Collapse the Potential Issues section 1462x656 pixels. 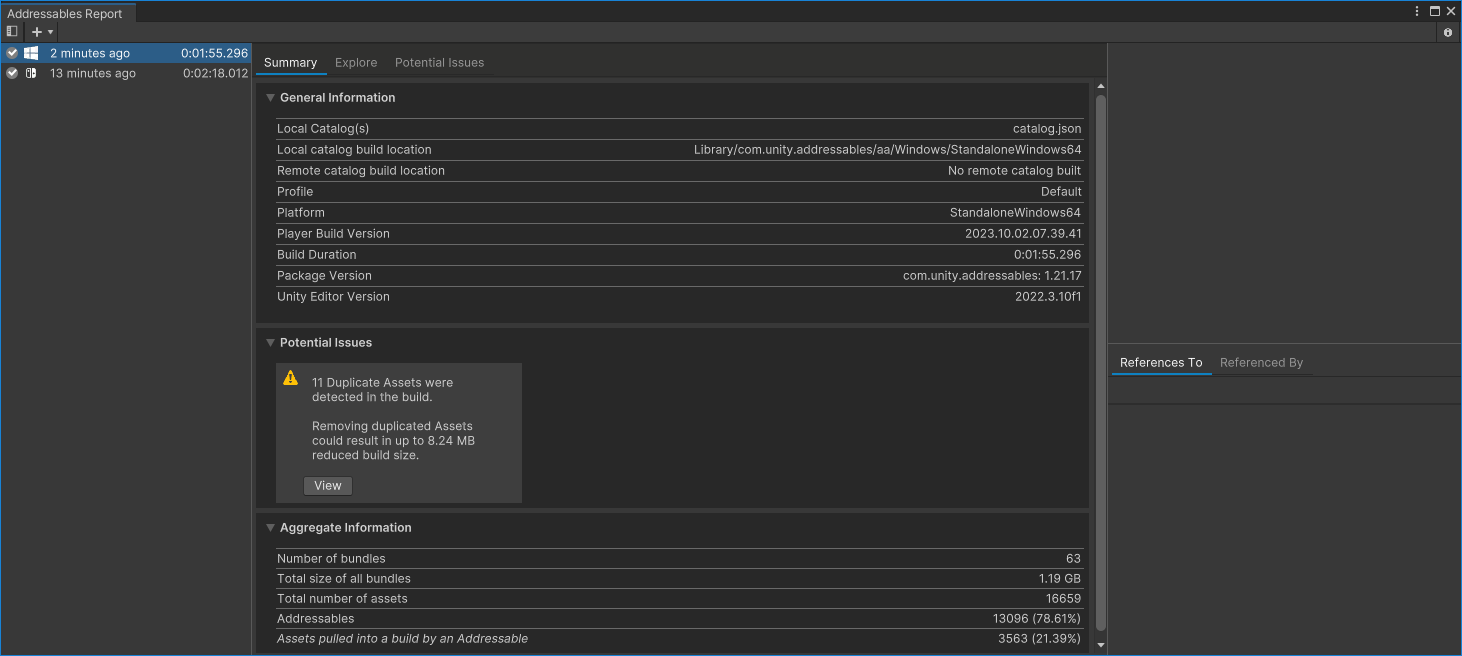pyautogui.click(x=269, y=341)
